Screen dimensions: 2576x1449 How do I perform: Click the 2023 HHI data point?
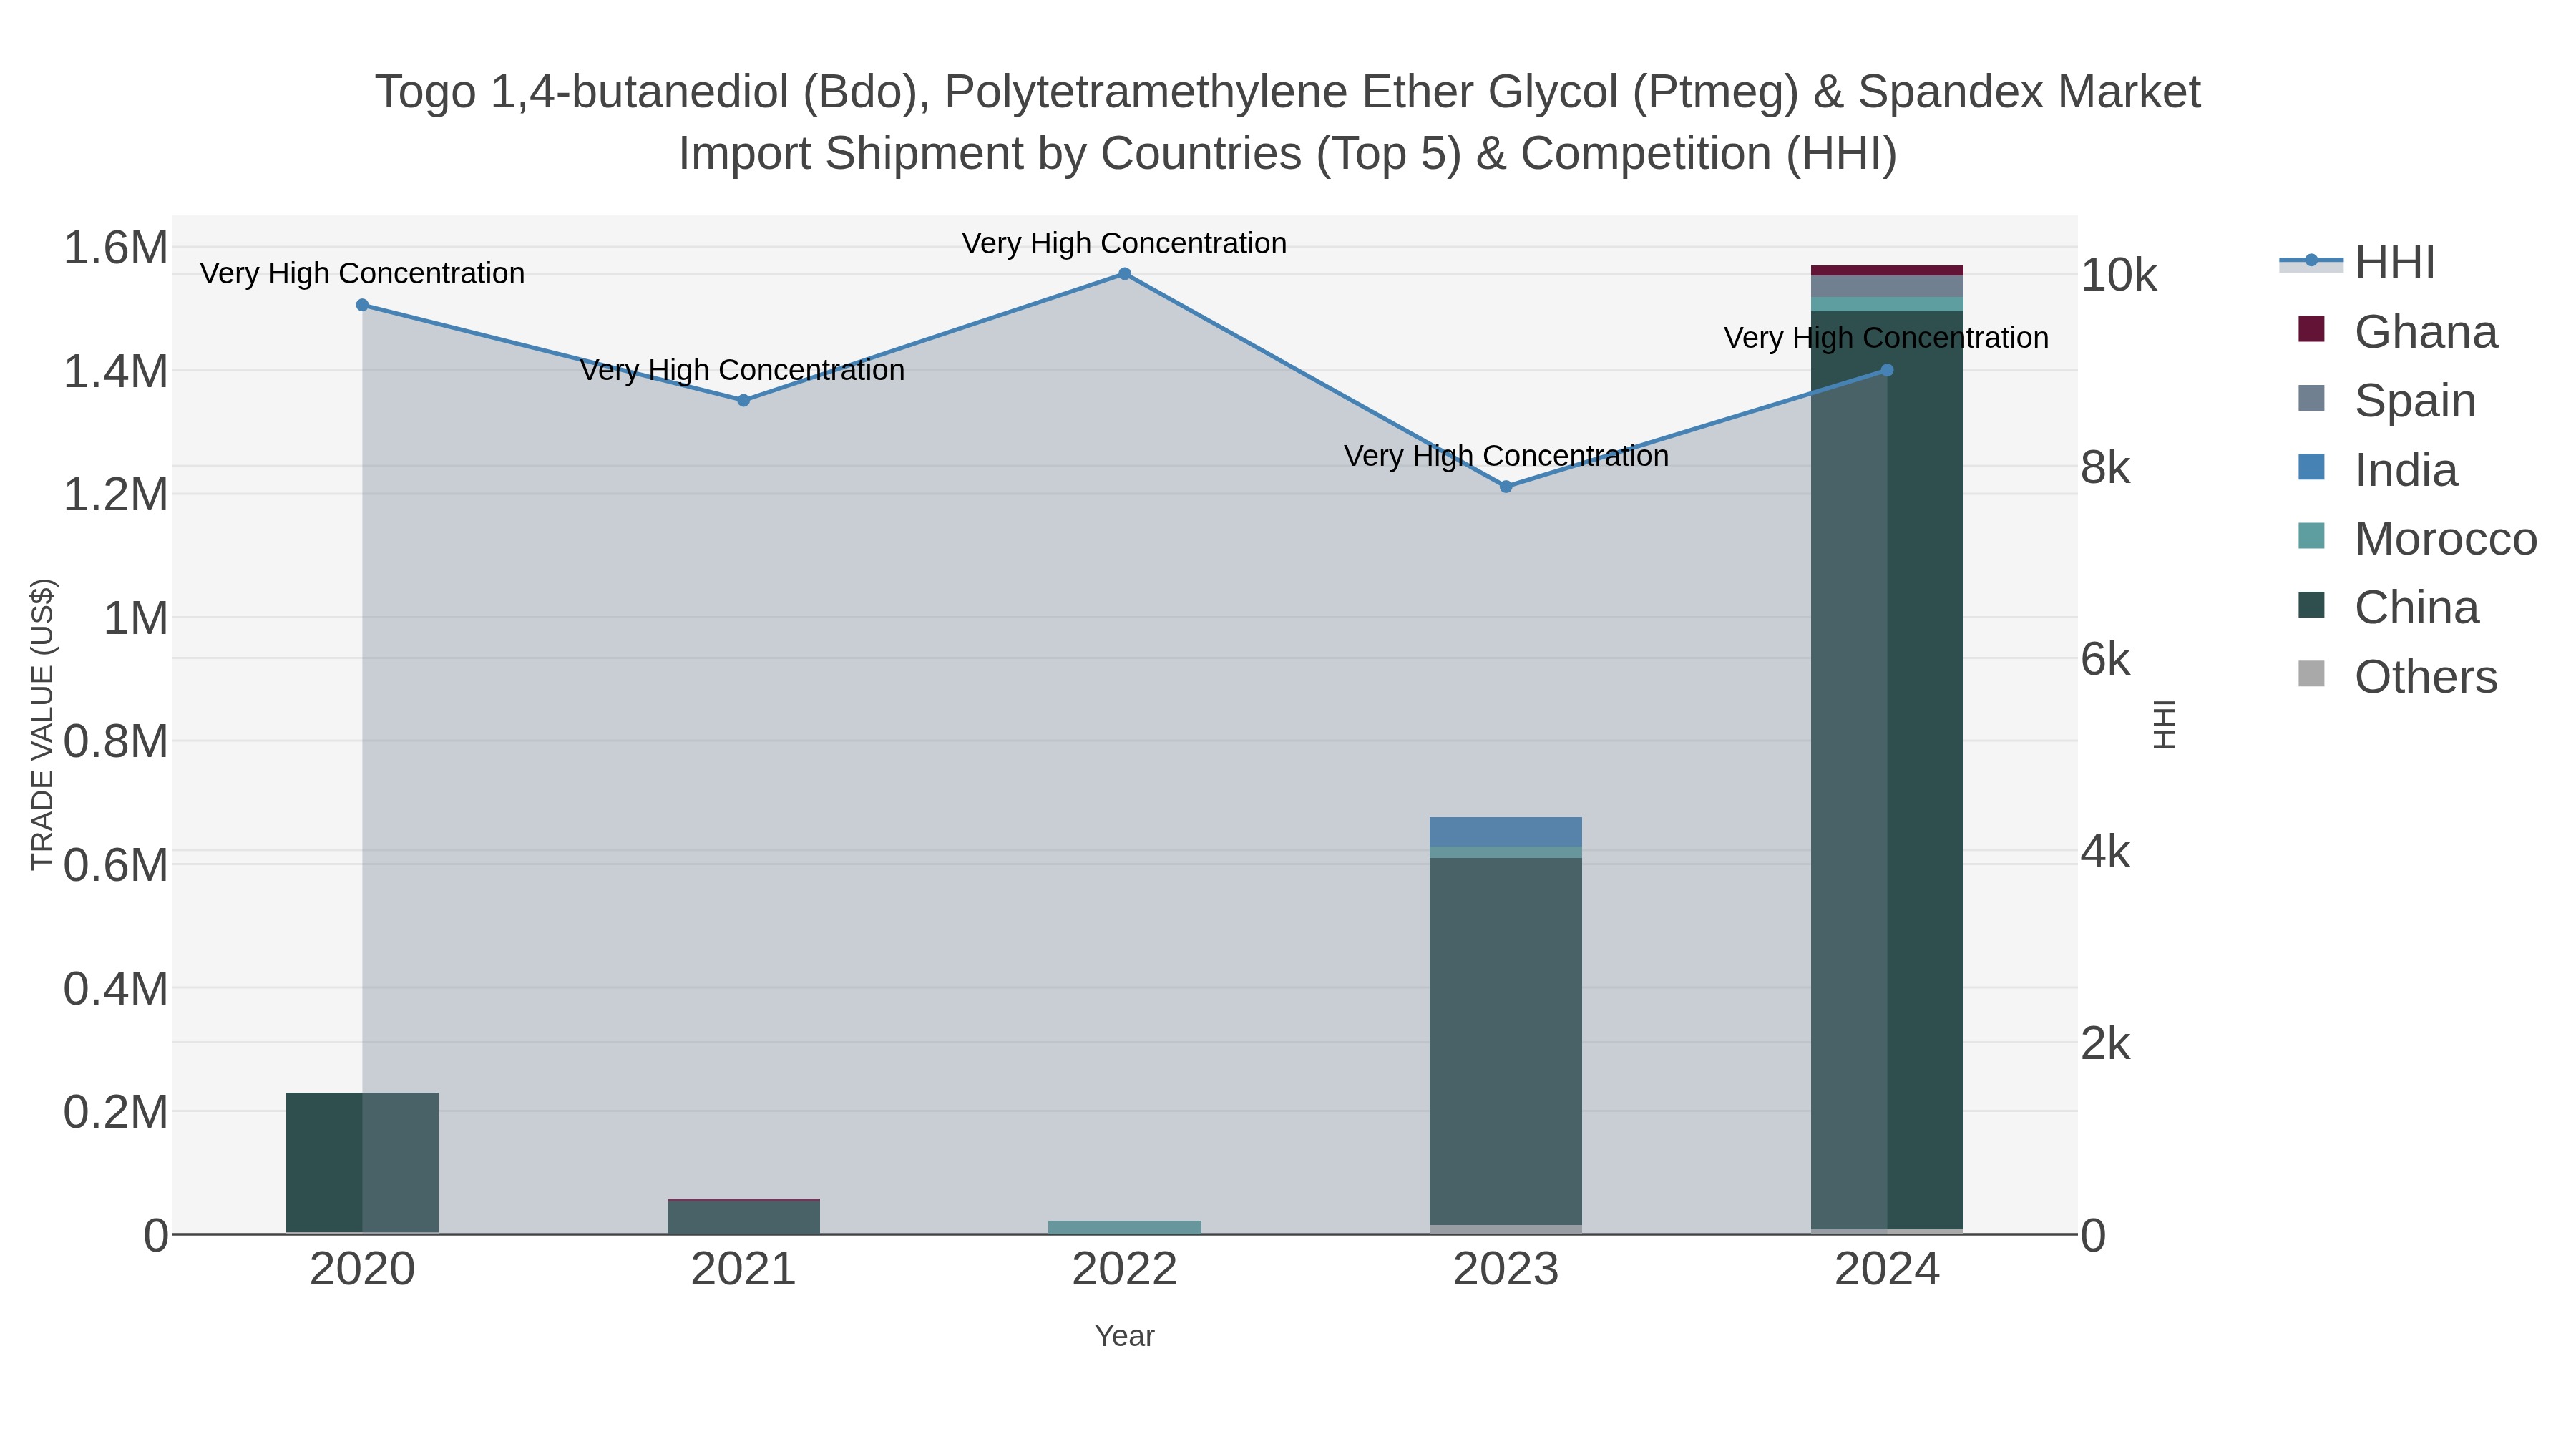pos(1506,487)
